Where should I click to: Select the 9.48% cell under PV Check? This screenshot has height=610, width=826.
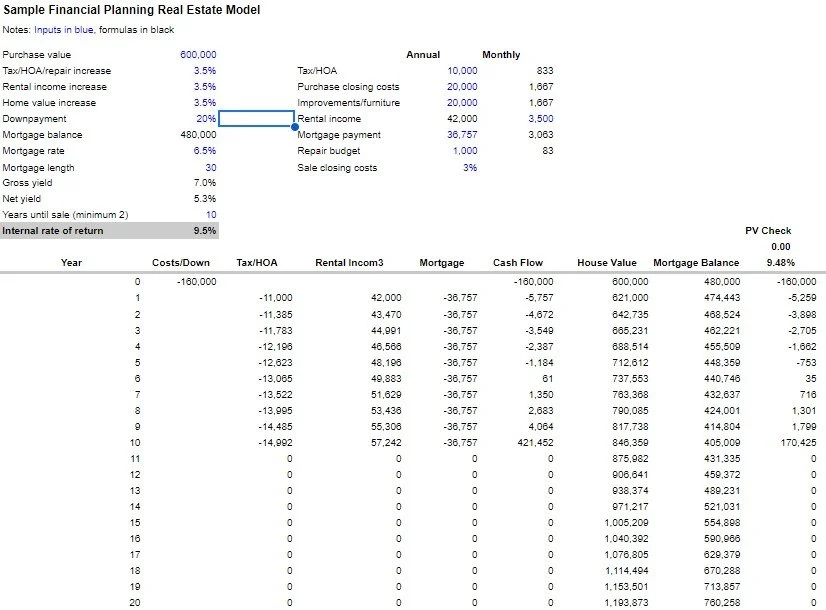point(781,263)
